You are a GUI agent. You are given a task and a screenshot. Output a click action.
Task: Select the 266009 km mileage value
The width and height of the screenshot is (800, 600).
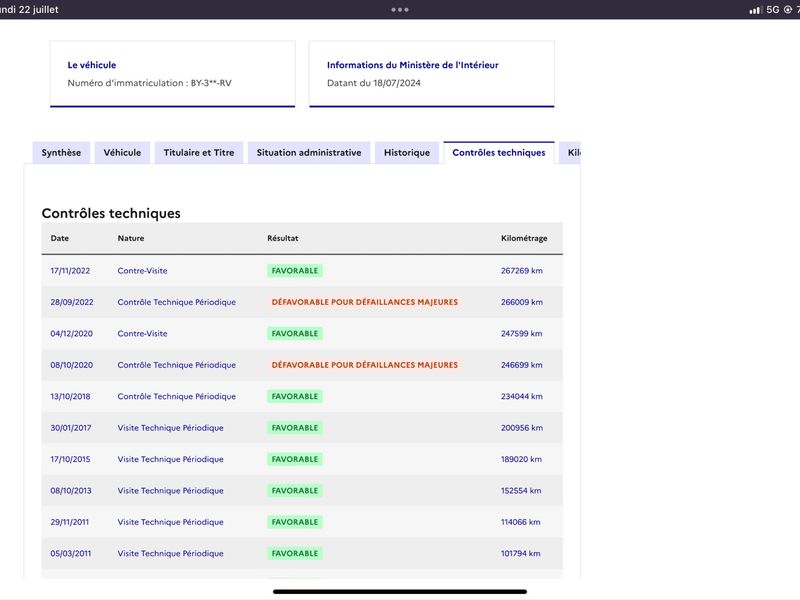pyautogui.click(x=521, y=302)
